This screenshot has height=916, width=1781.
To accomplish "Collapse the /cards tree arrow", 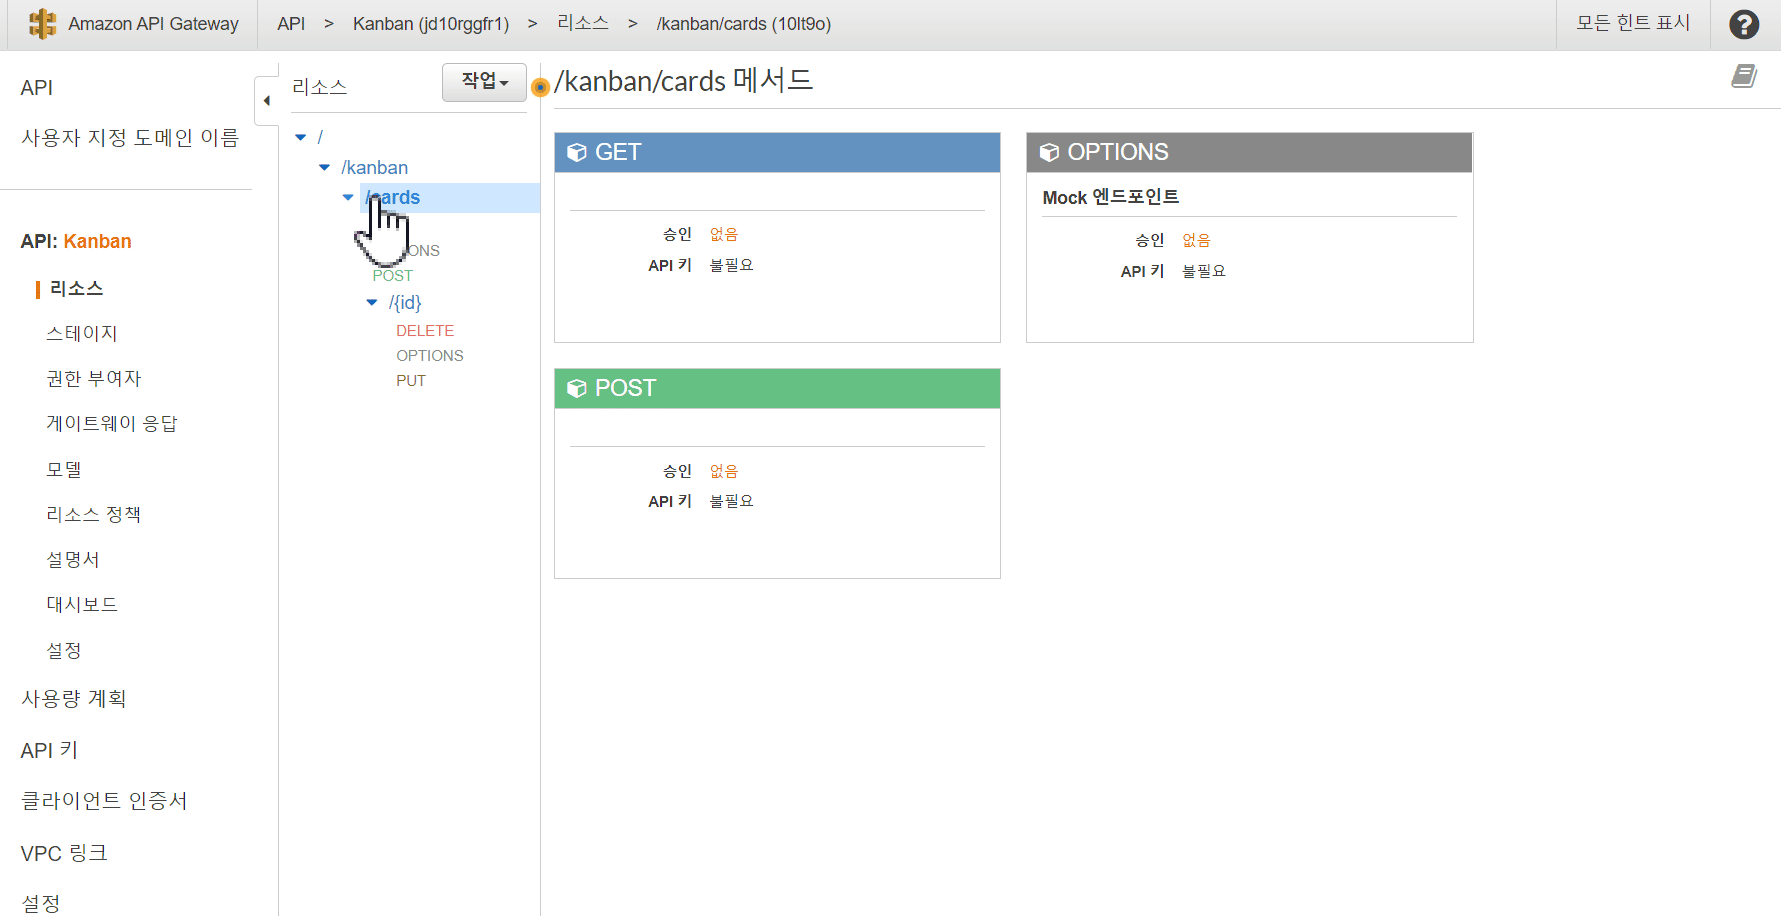I will [348, 197].
